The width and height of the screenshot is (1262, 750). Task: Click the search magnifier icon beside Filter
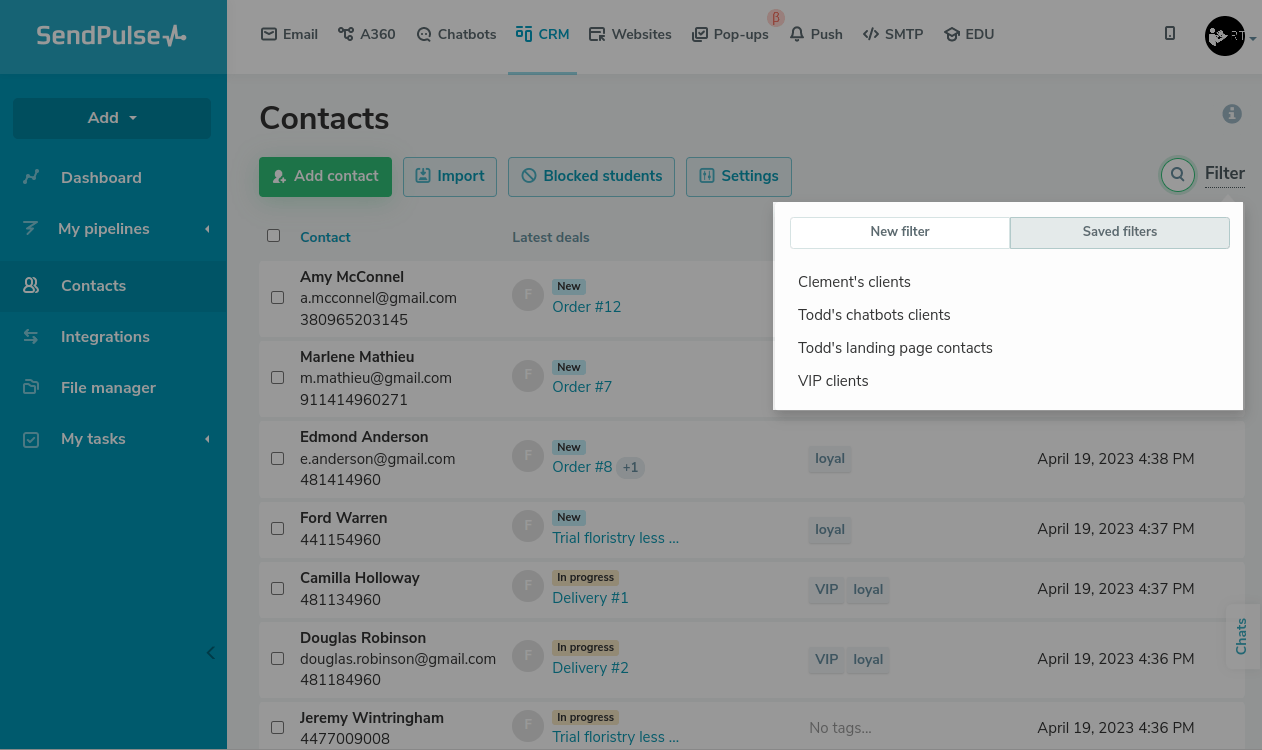coord(1177,175)
